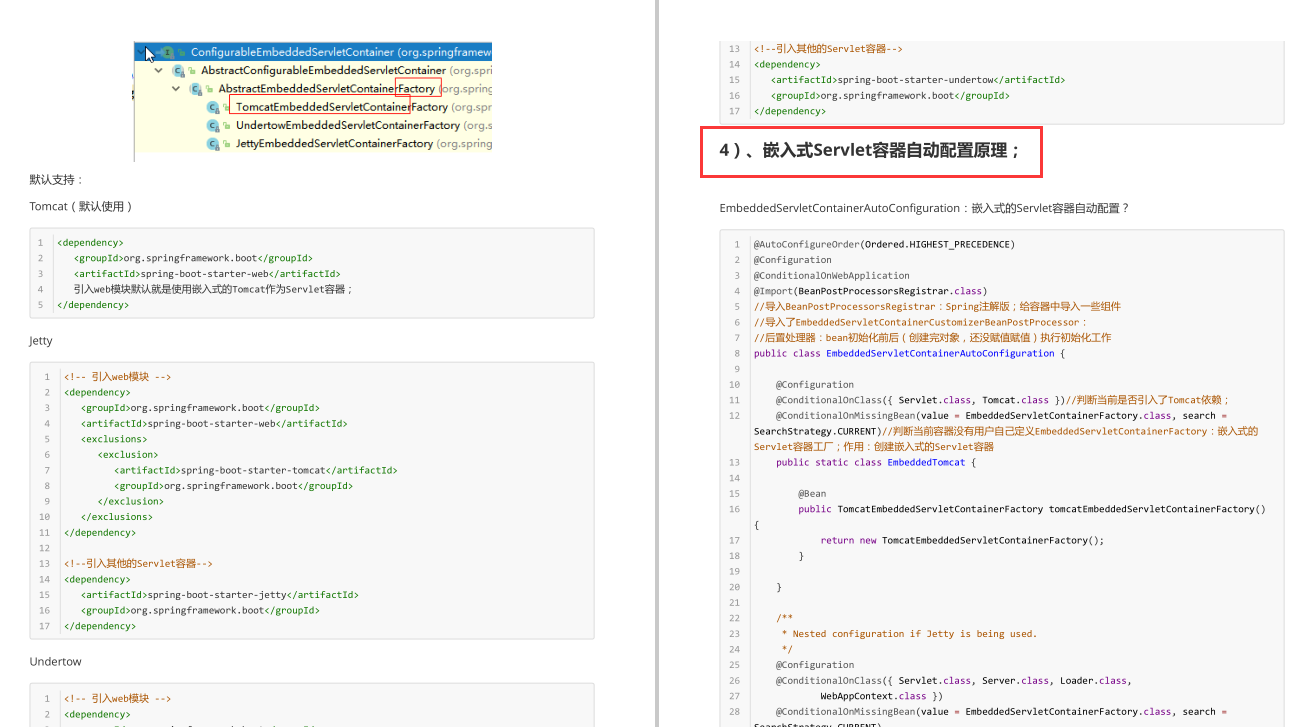This screenshot has width=1297, height=727.
Task: Click comment "//导入了EmbeddedServletContainerCustomizerBeanPostProcessor:"
Action: [x=920, y=322]
